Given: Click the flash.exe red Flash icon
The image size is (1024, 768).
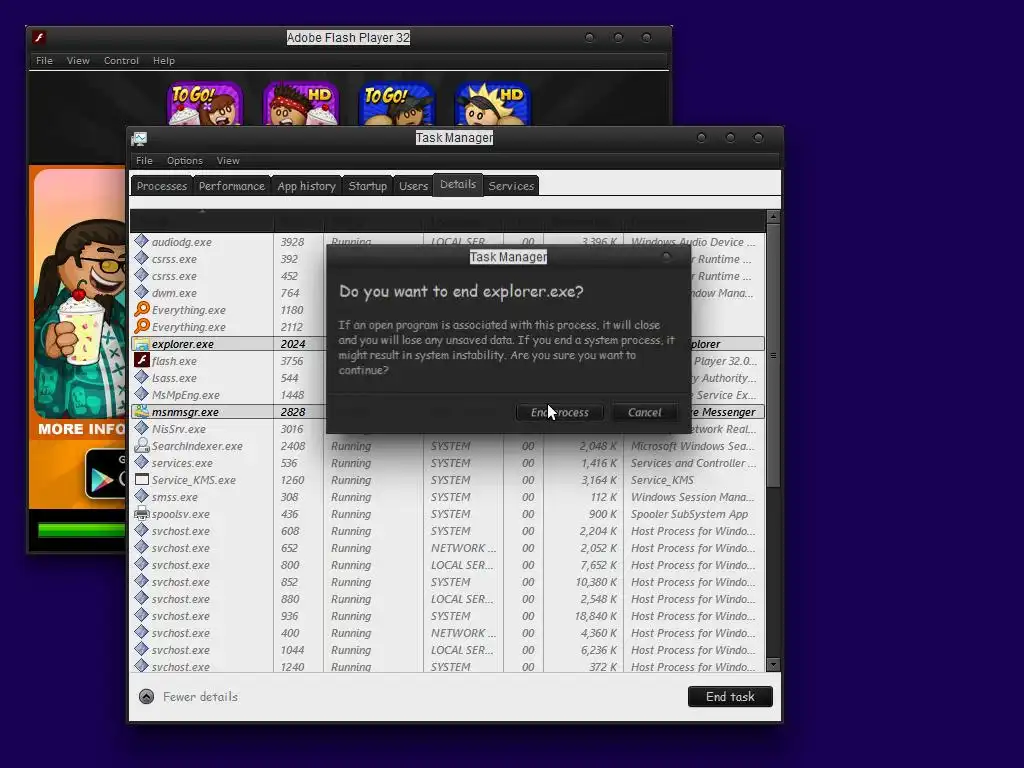Looking at the screenshot, I should click(x=142, y=360).
